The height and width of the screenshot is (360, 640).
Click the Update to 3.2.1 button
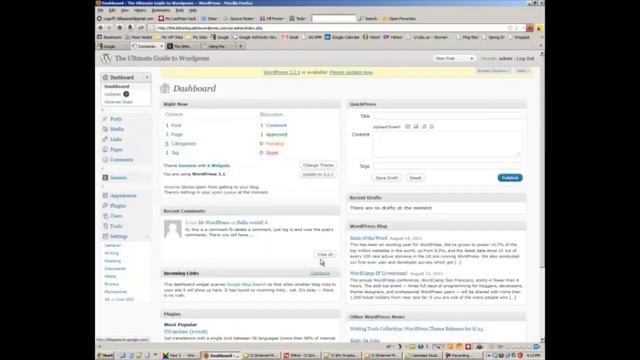318,174
